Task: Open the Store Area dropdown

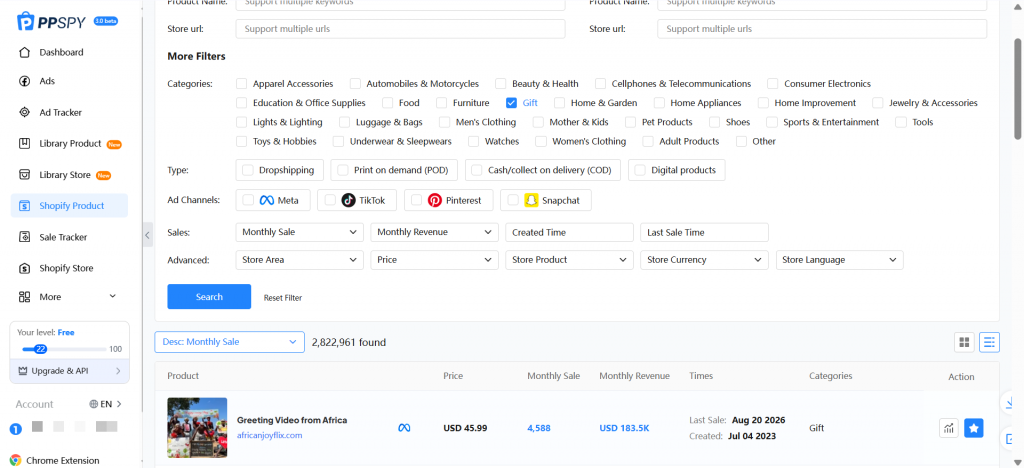Action: click(299, 260)
